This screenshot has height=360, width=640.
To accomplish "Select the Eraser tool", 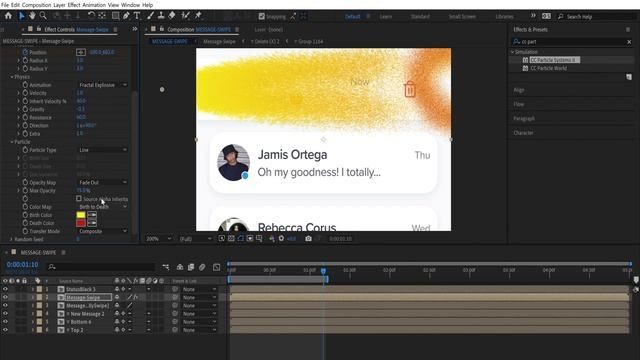I will click(x=172, y=16).
